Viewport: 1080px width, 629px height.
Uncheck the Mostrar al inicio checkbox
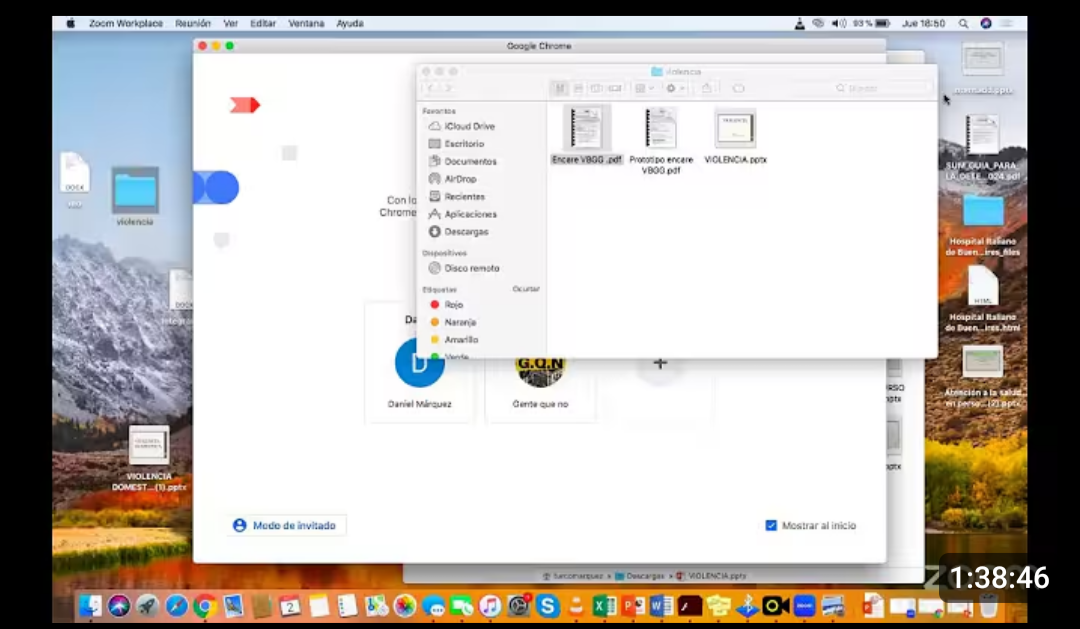click(771, 526)
